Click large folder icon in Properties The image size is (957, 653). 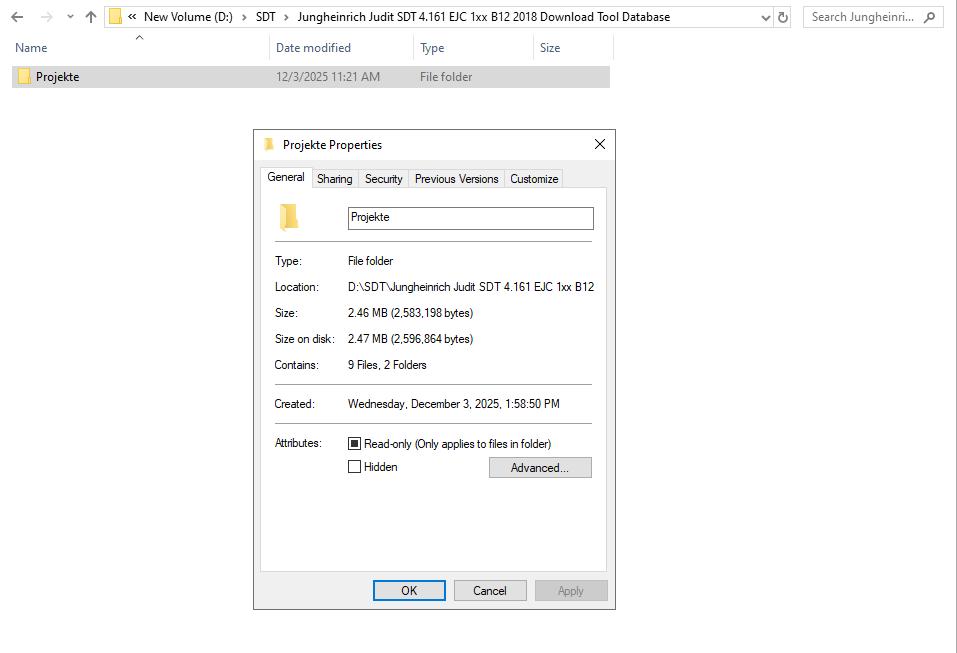click(x=289, y=217)
